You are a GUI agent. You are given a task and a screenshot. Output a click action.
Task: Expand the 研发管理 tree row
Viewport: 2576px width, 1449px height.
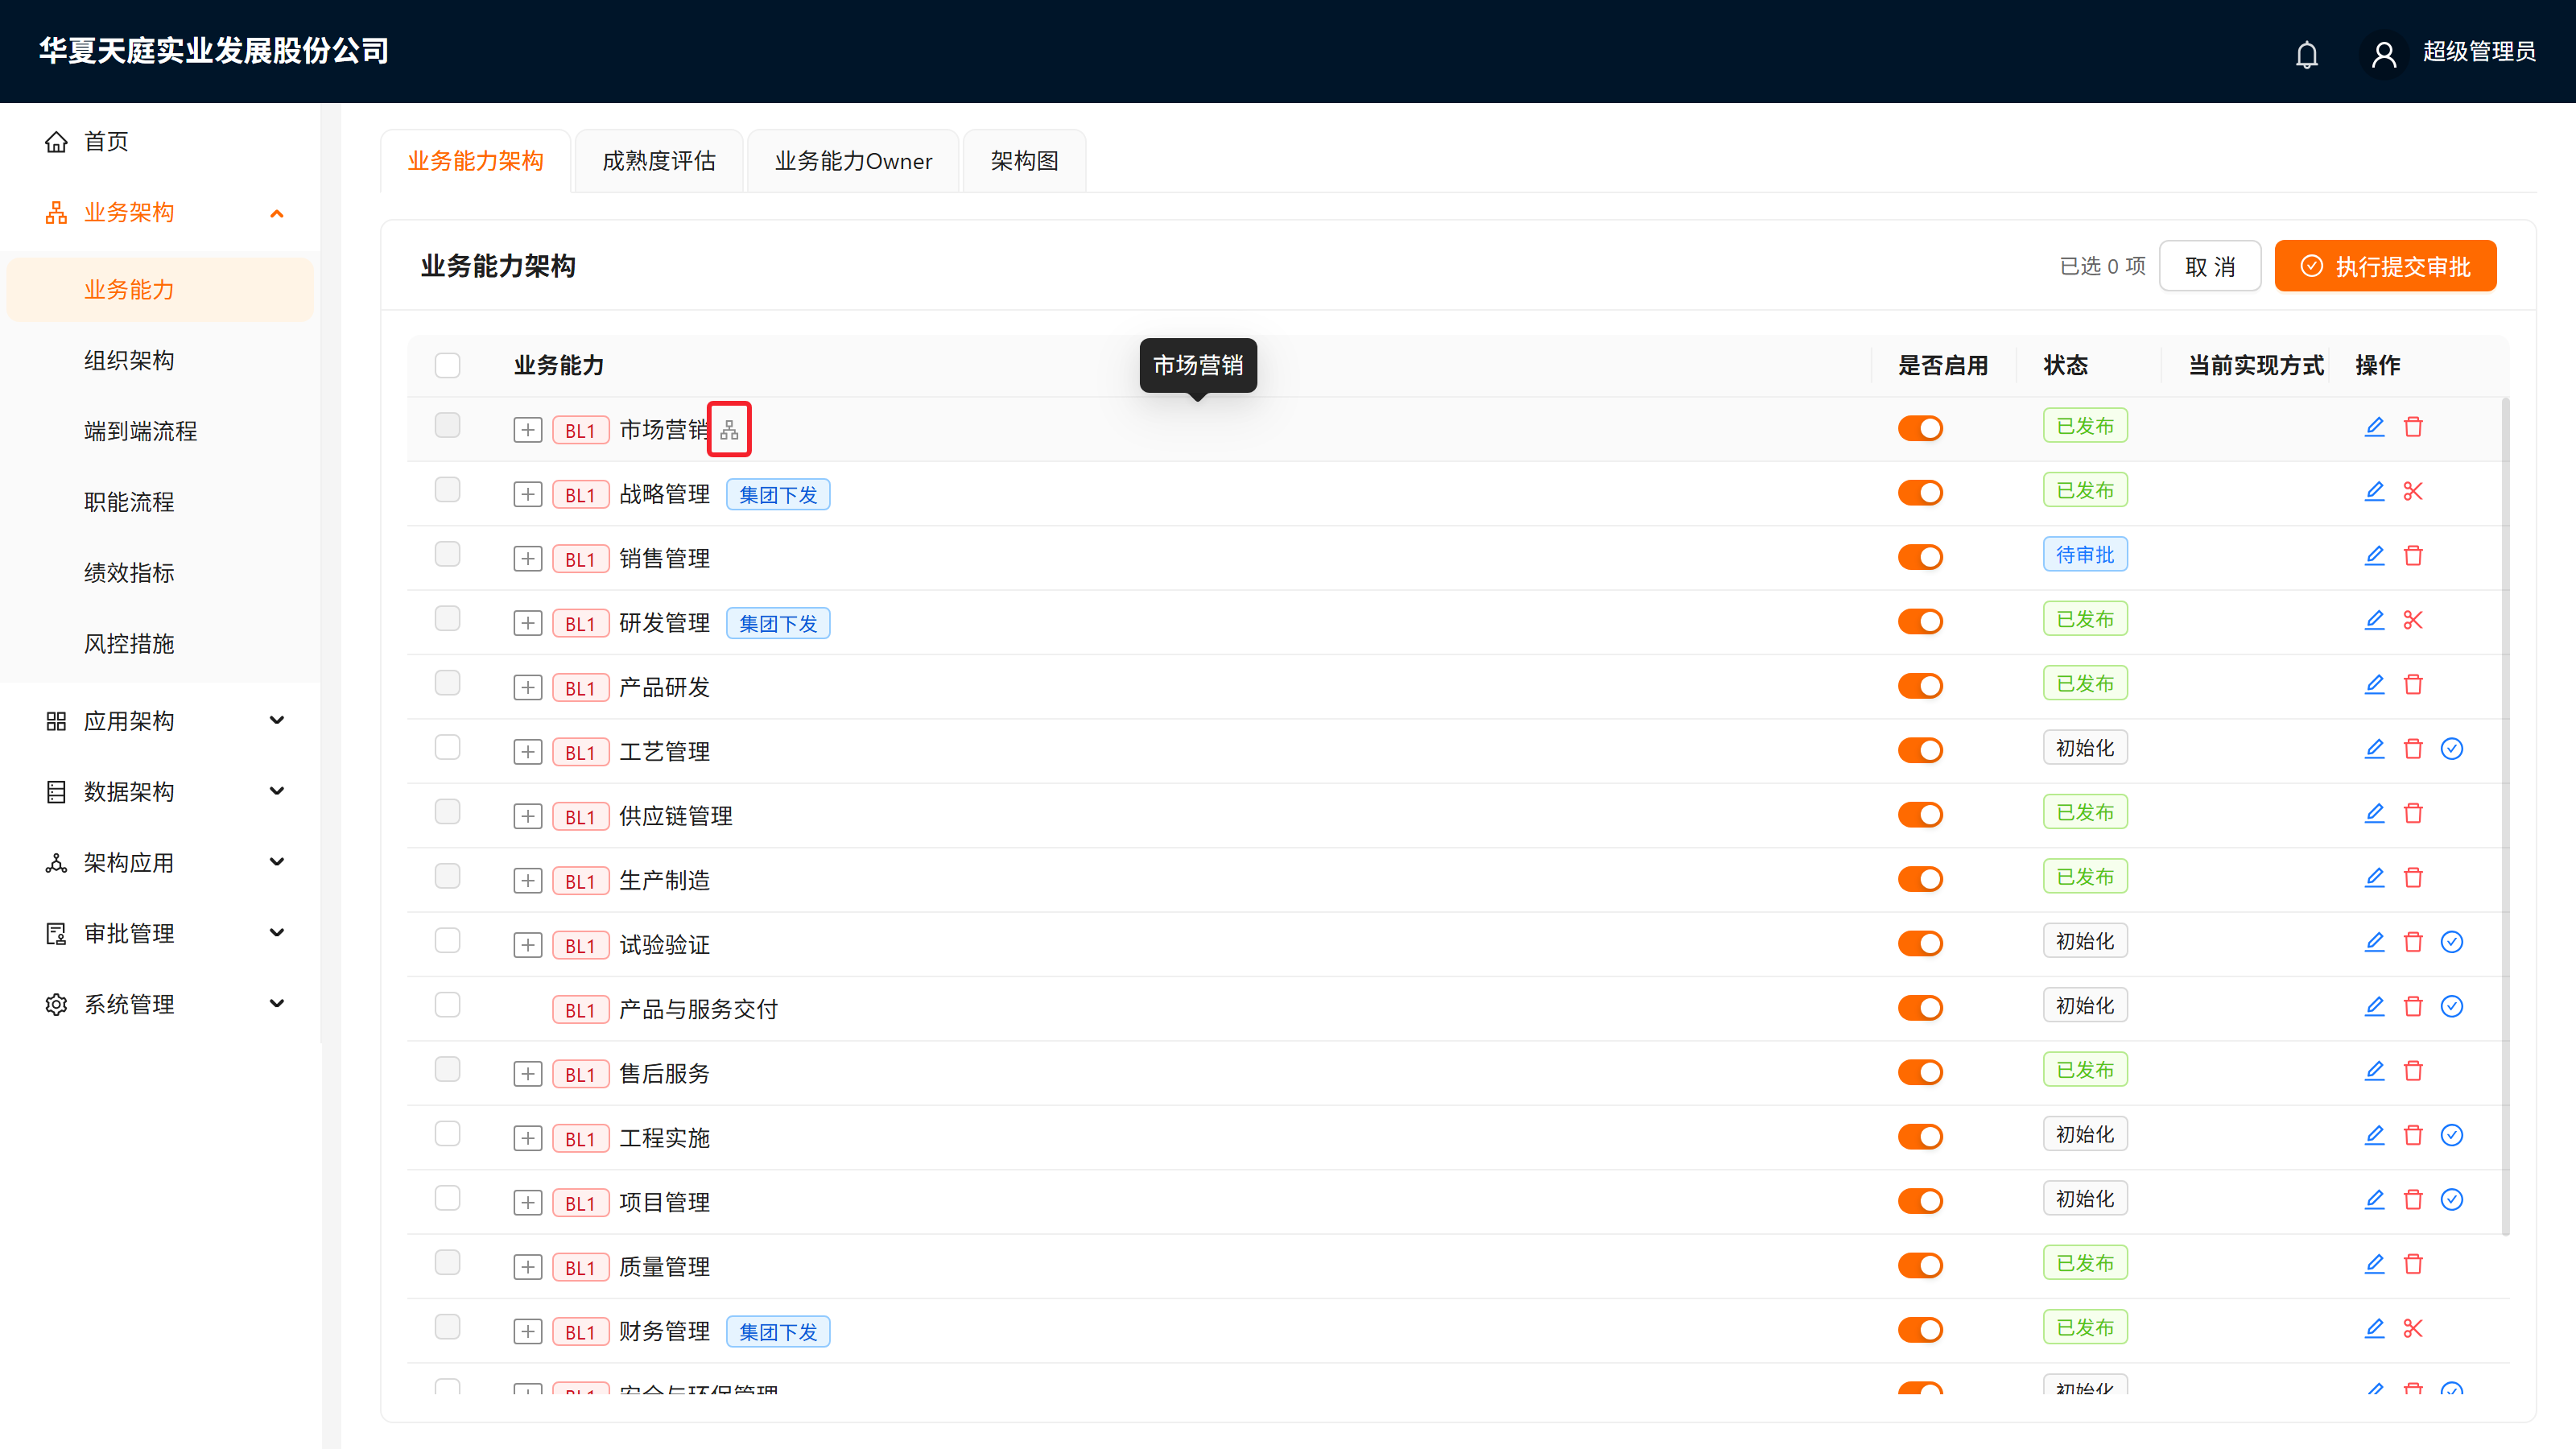pos(527,623)
